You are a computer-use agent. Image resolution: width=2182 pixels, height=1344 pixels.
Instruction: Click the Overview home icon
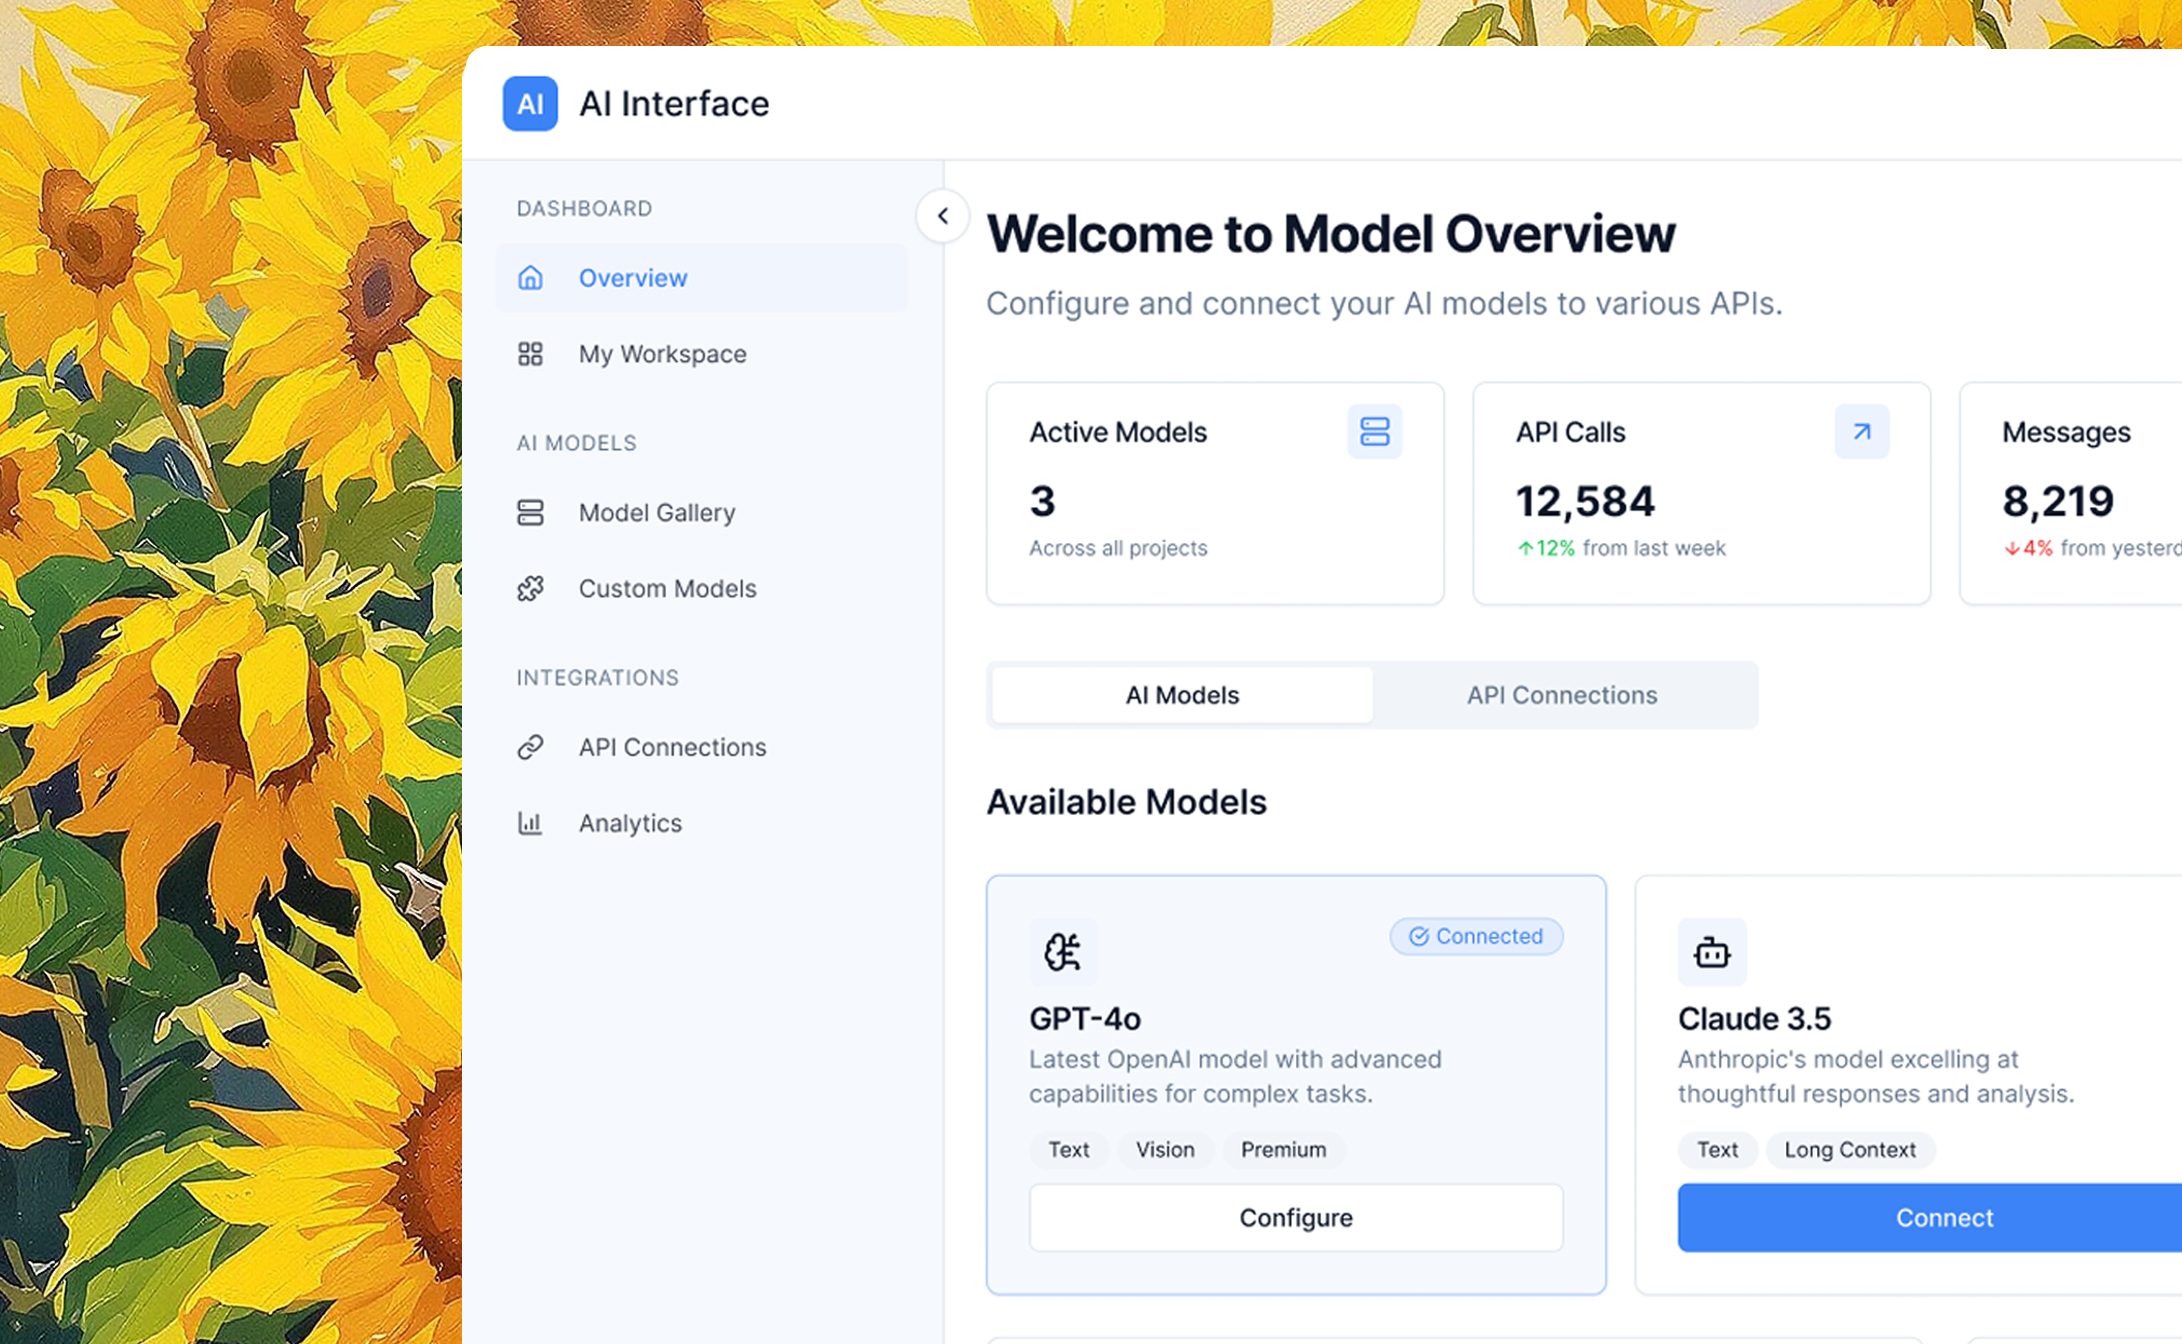tap(530, 278)
